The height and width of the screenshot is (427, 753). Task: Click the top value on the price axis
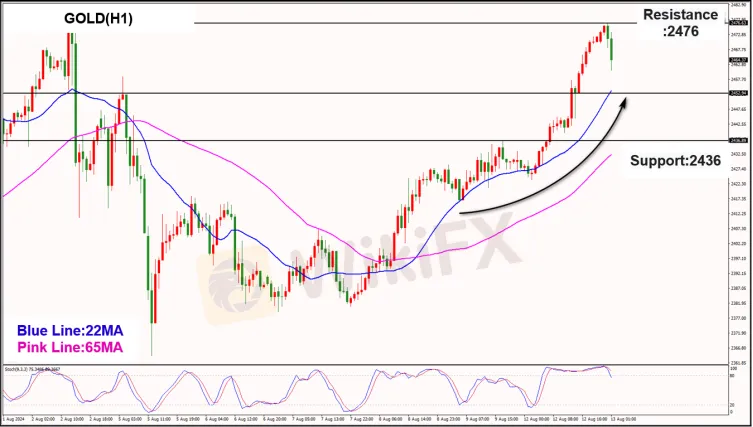point(738,5)
